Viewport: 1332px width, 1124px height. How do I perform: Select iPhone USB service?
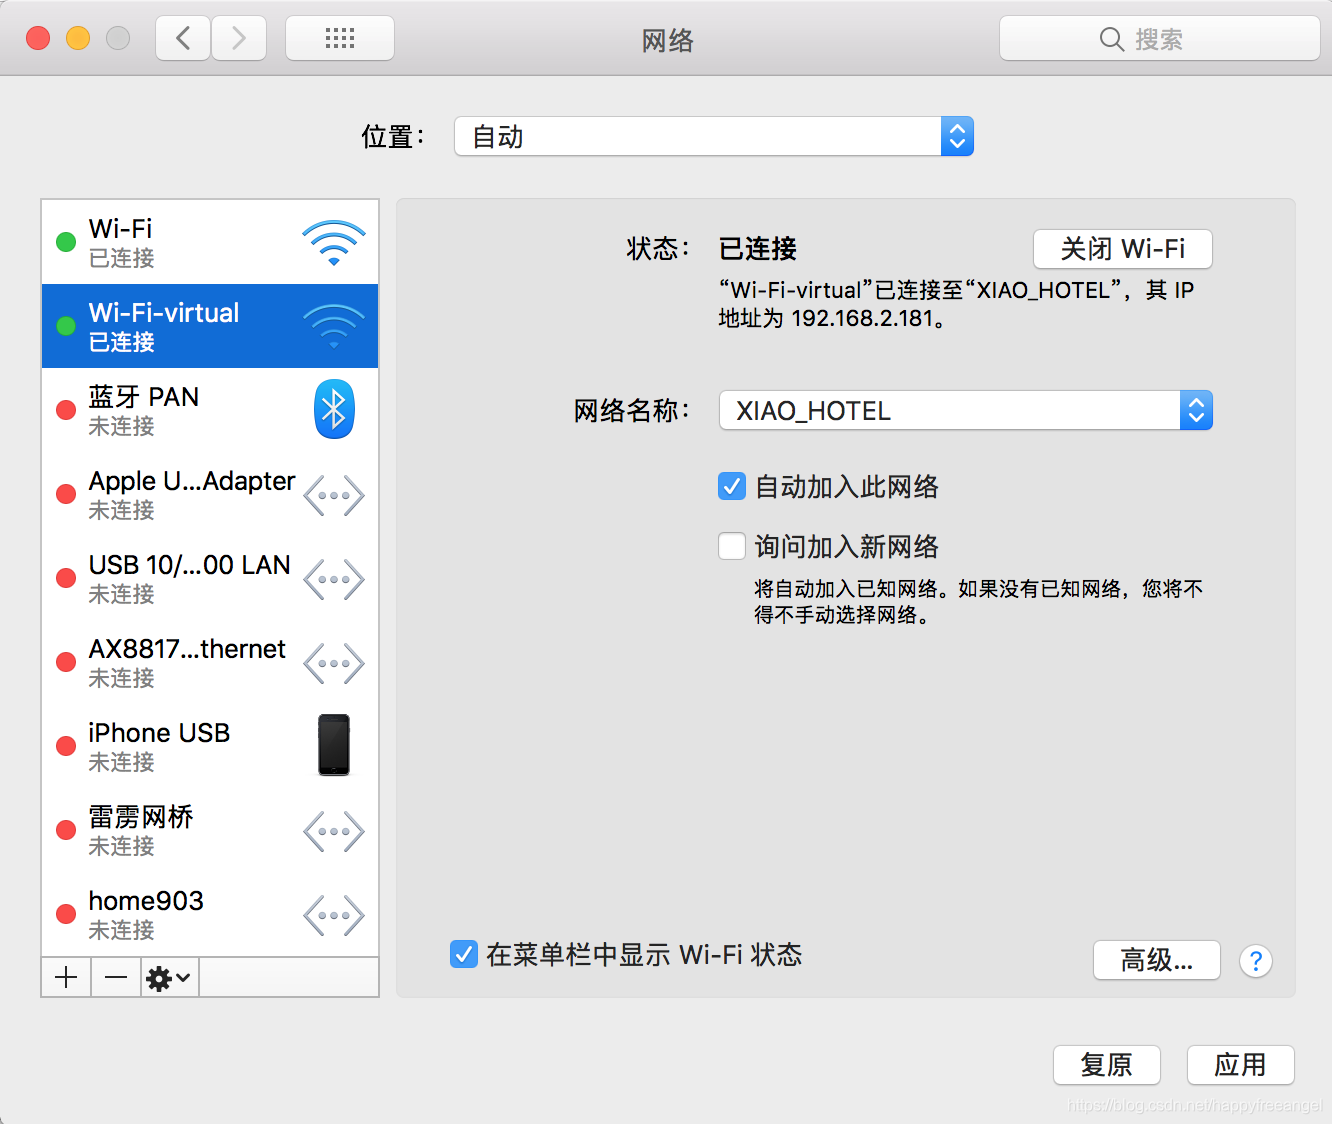pyautogui.click(x=210, y=746)
